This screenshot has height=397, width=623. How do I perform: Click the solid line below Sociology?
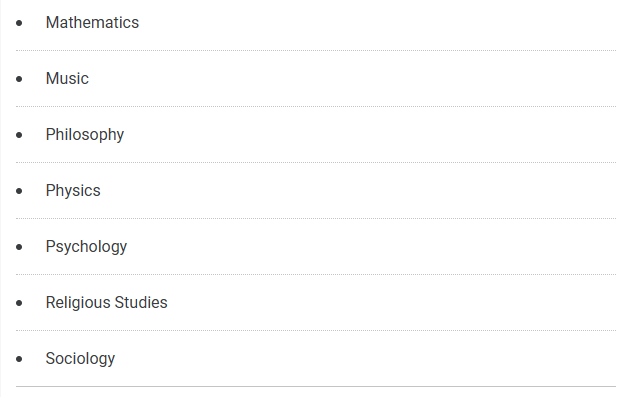pyautogui.click(x=316, y=386)
